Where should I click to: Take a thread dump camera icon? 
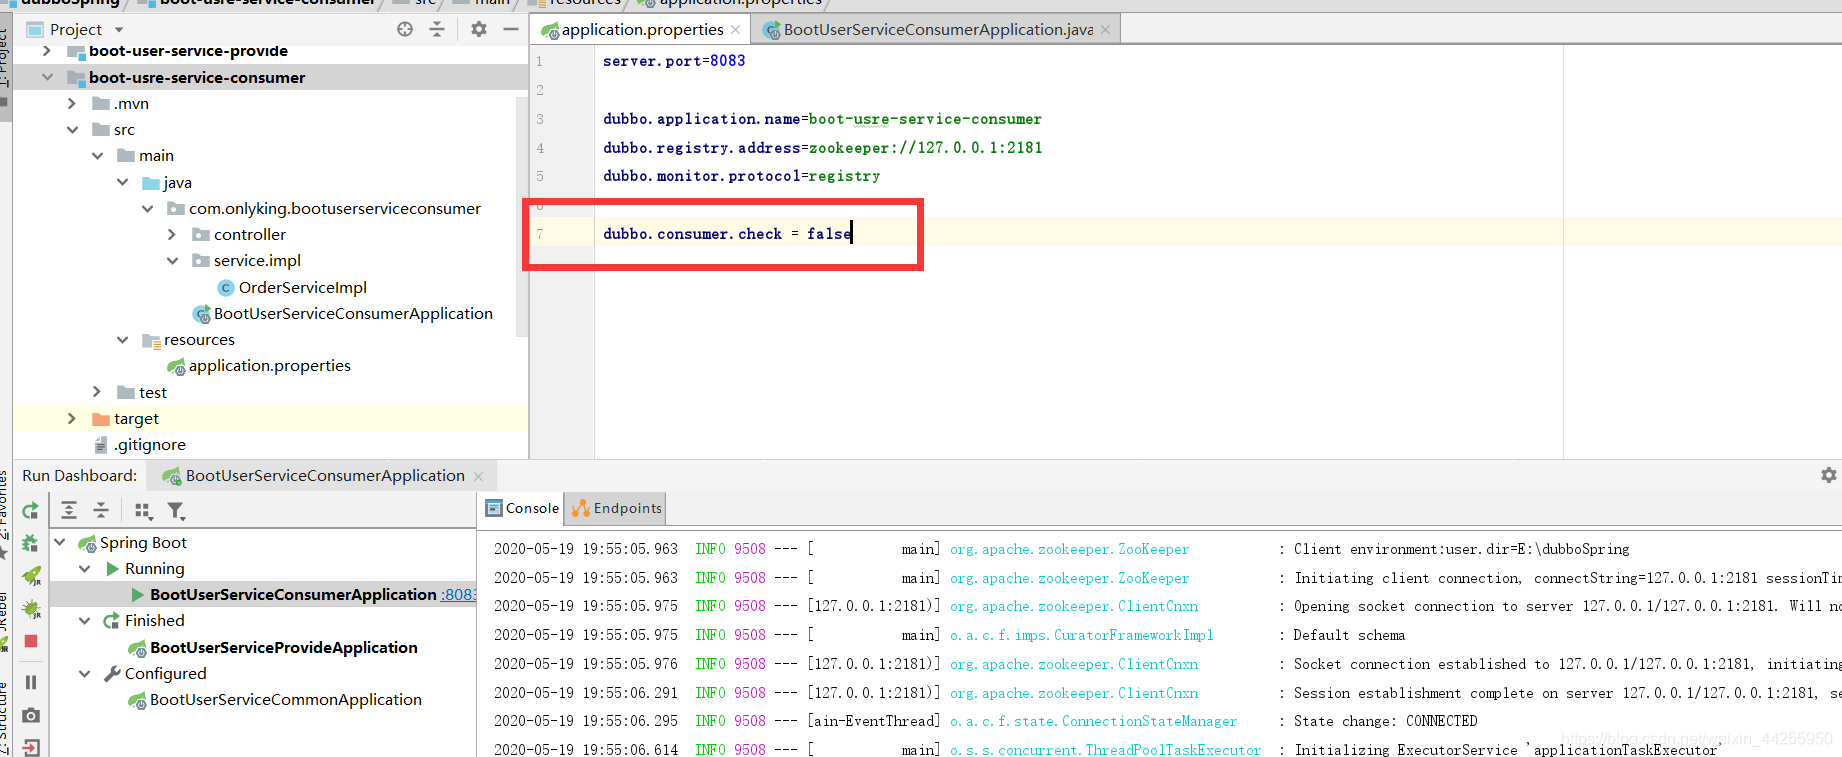click(31, 715)
